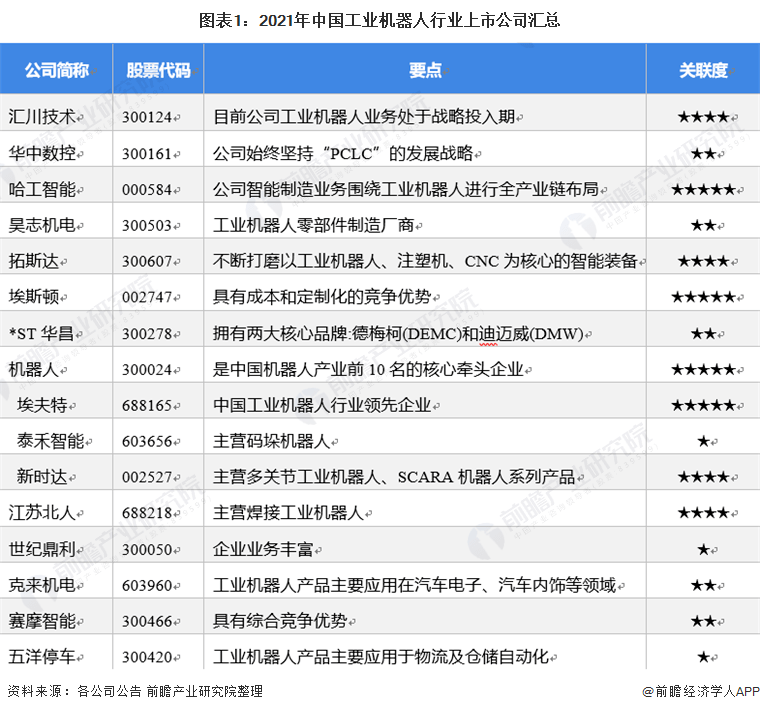Screen dimensions: 760x712
Task: Click the single star rating for 五洋停车
Action: pos(703,657)
